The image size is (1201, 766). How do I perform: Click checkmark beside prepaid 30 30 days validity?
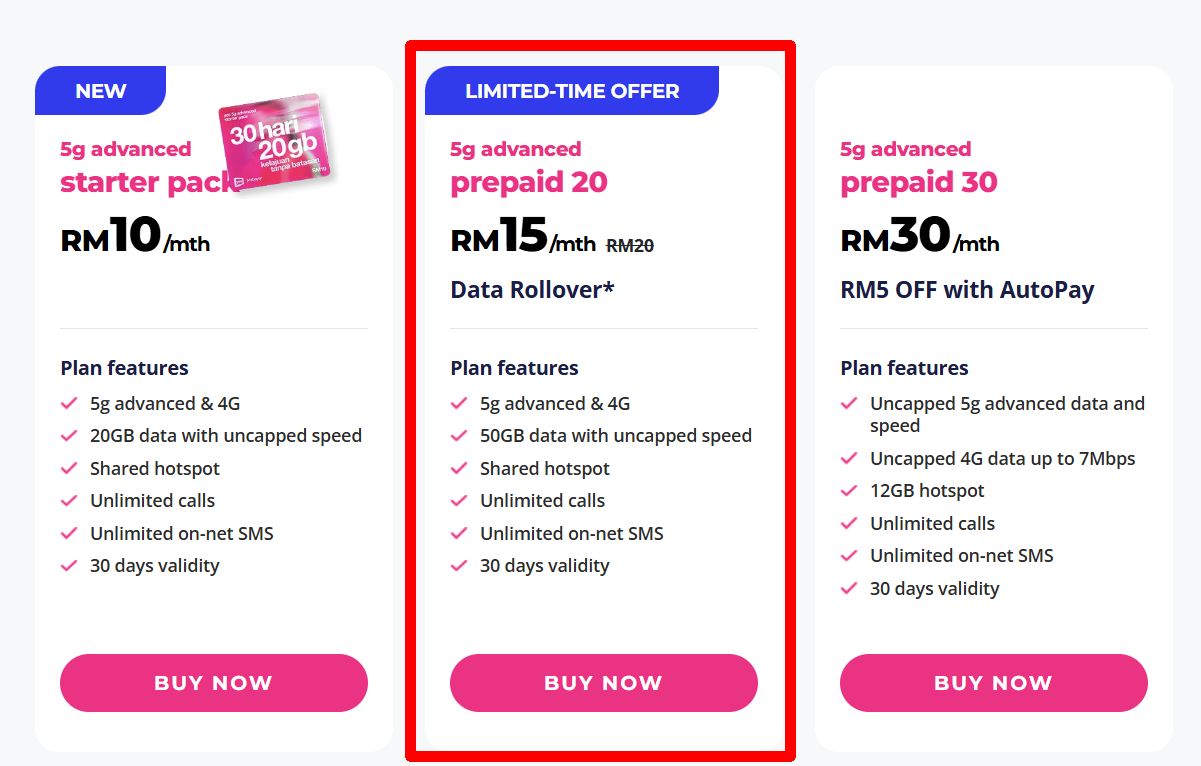(x=849, y=589)
